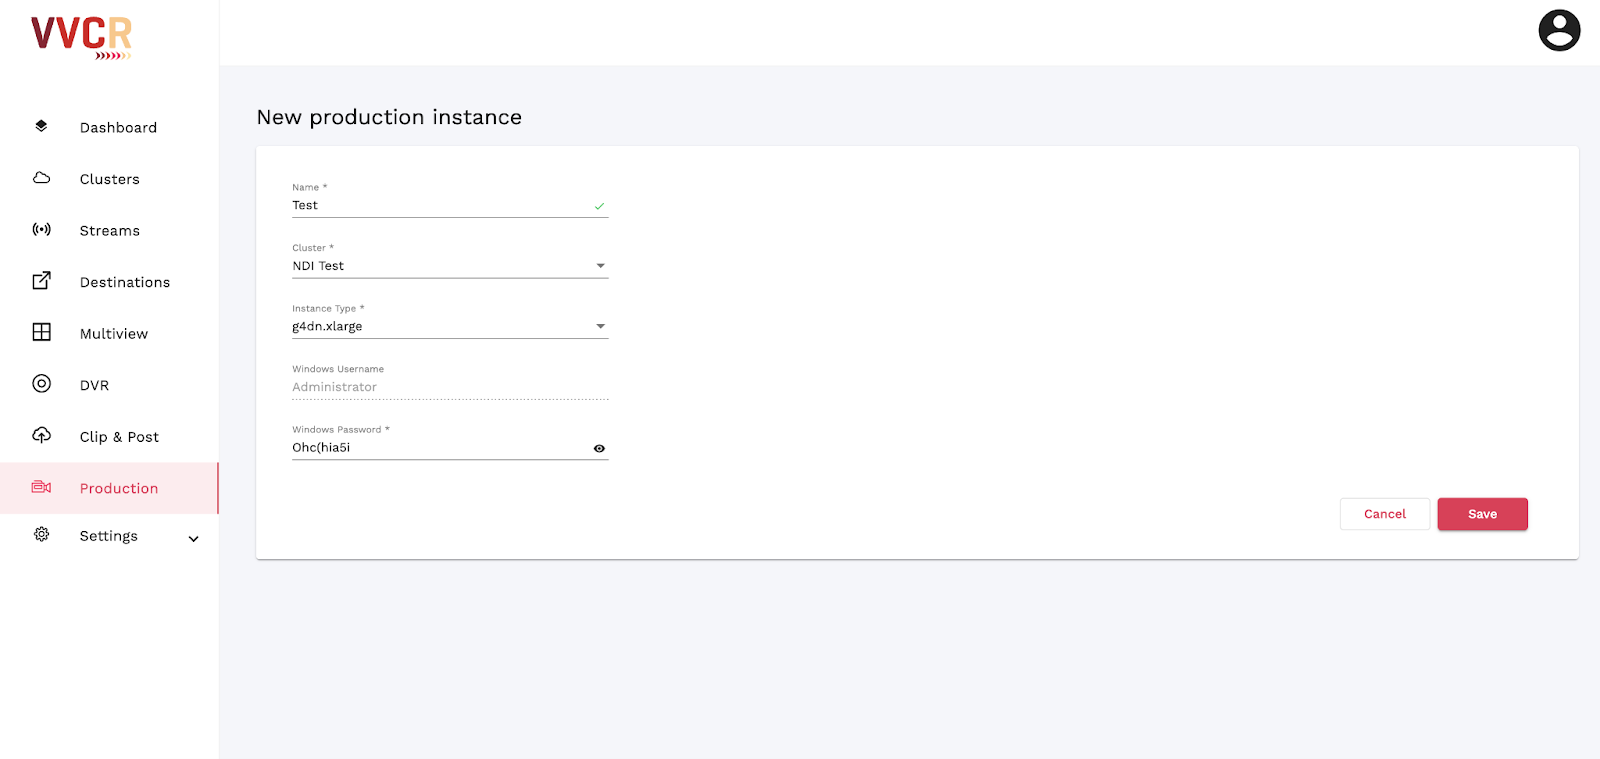Toggle Windows password visibility eye
This screenshot has width=1600, height=759.
(599, 448)
